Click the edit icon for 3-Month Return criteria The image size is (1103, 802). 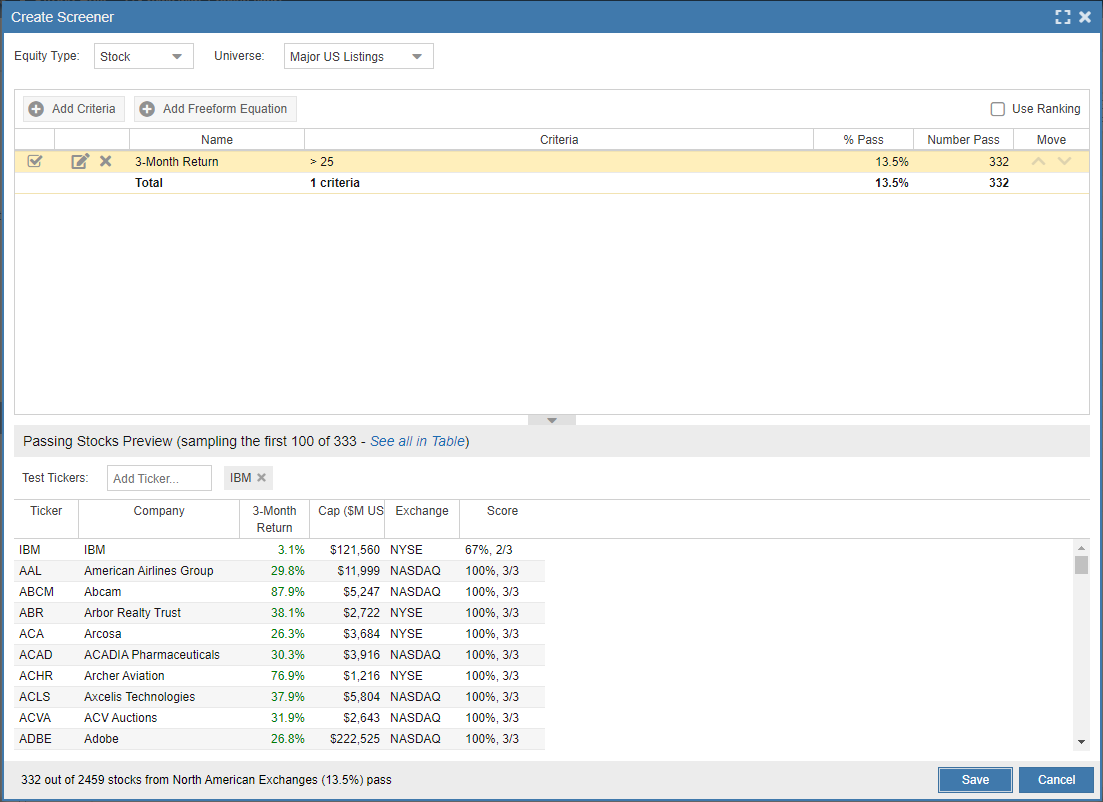(x=80, y=161)
